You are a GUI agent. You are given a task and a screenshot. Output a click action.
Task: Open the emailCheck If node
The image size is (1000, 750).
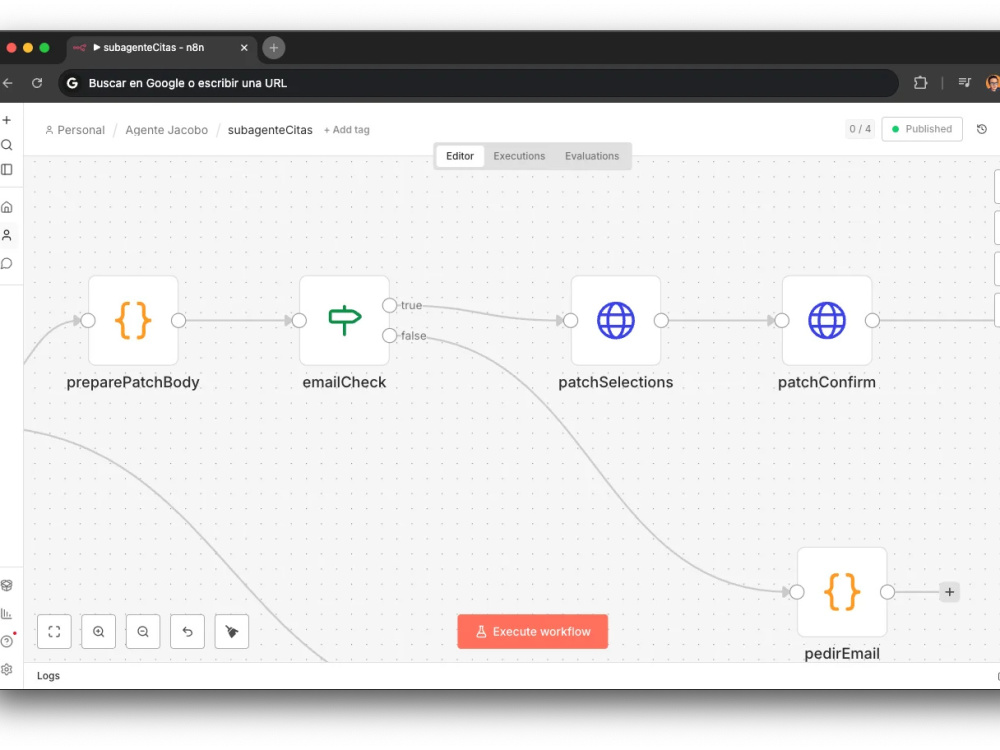click(x=344, y=320)
